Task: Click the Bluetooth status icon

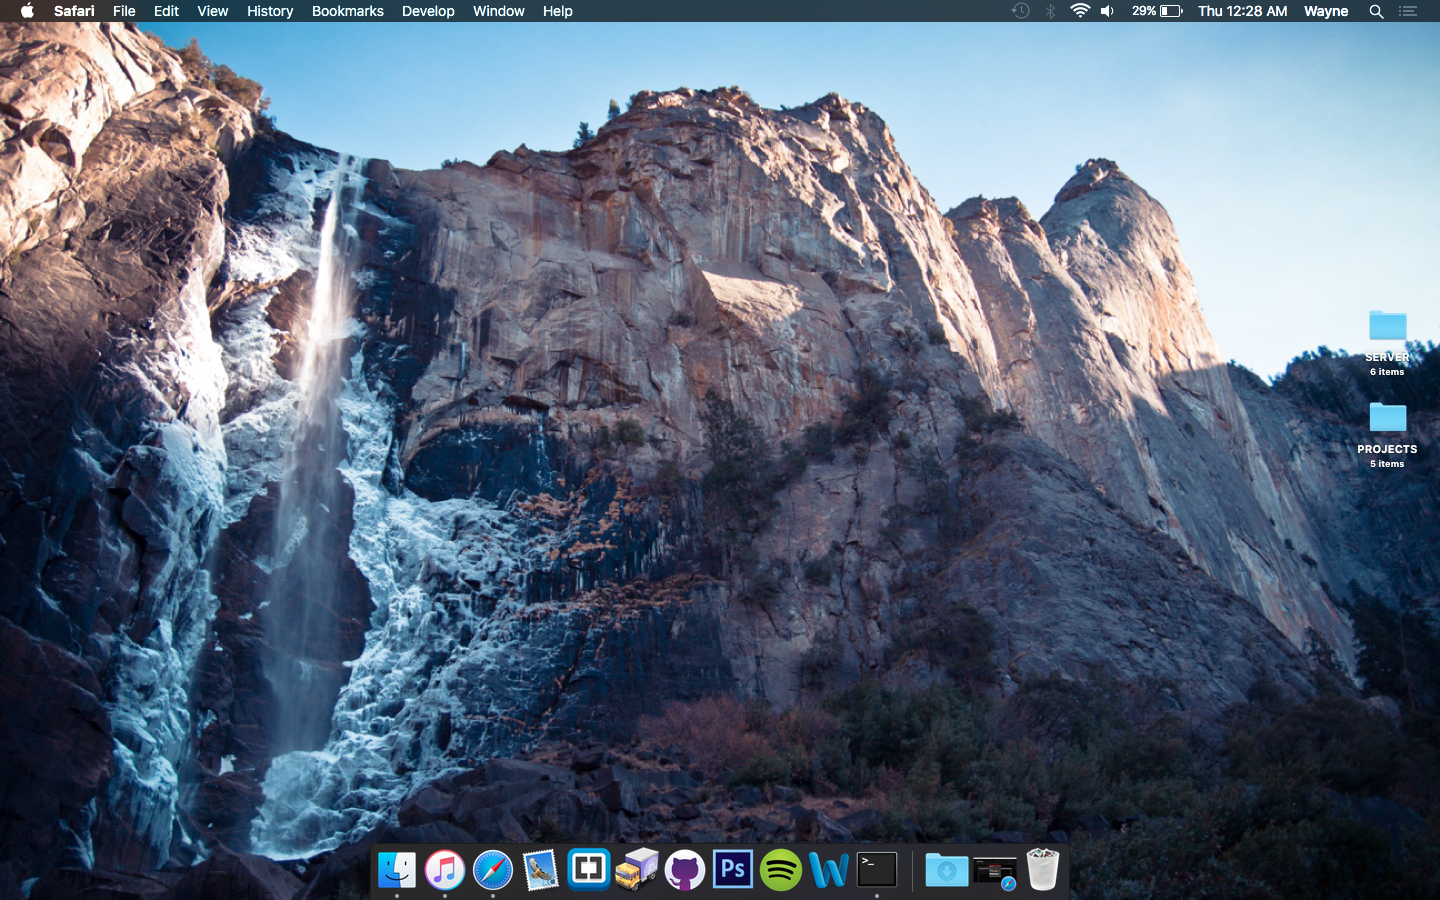Action: coord(1050,11)
